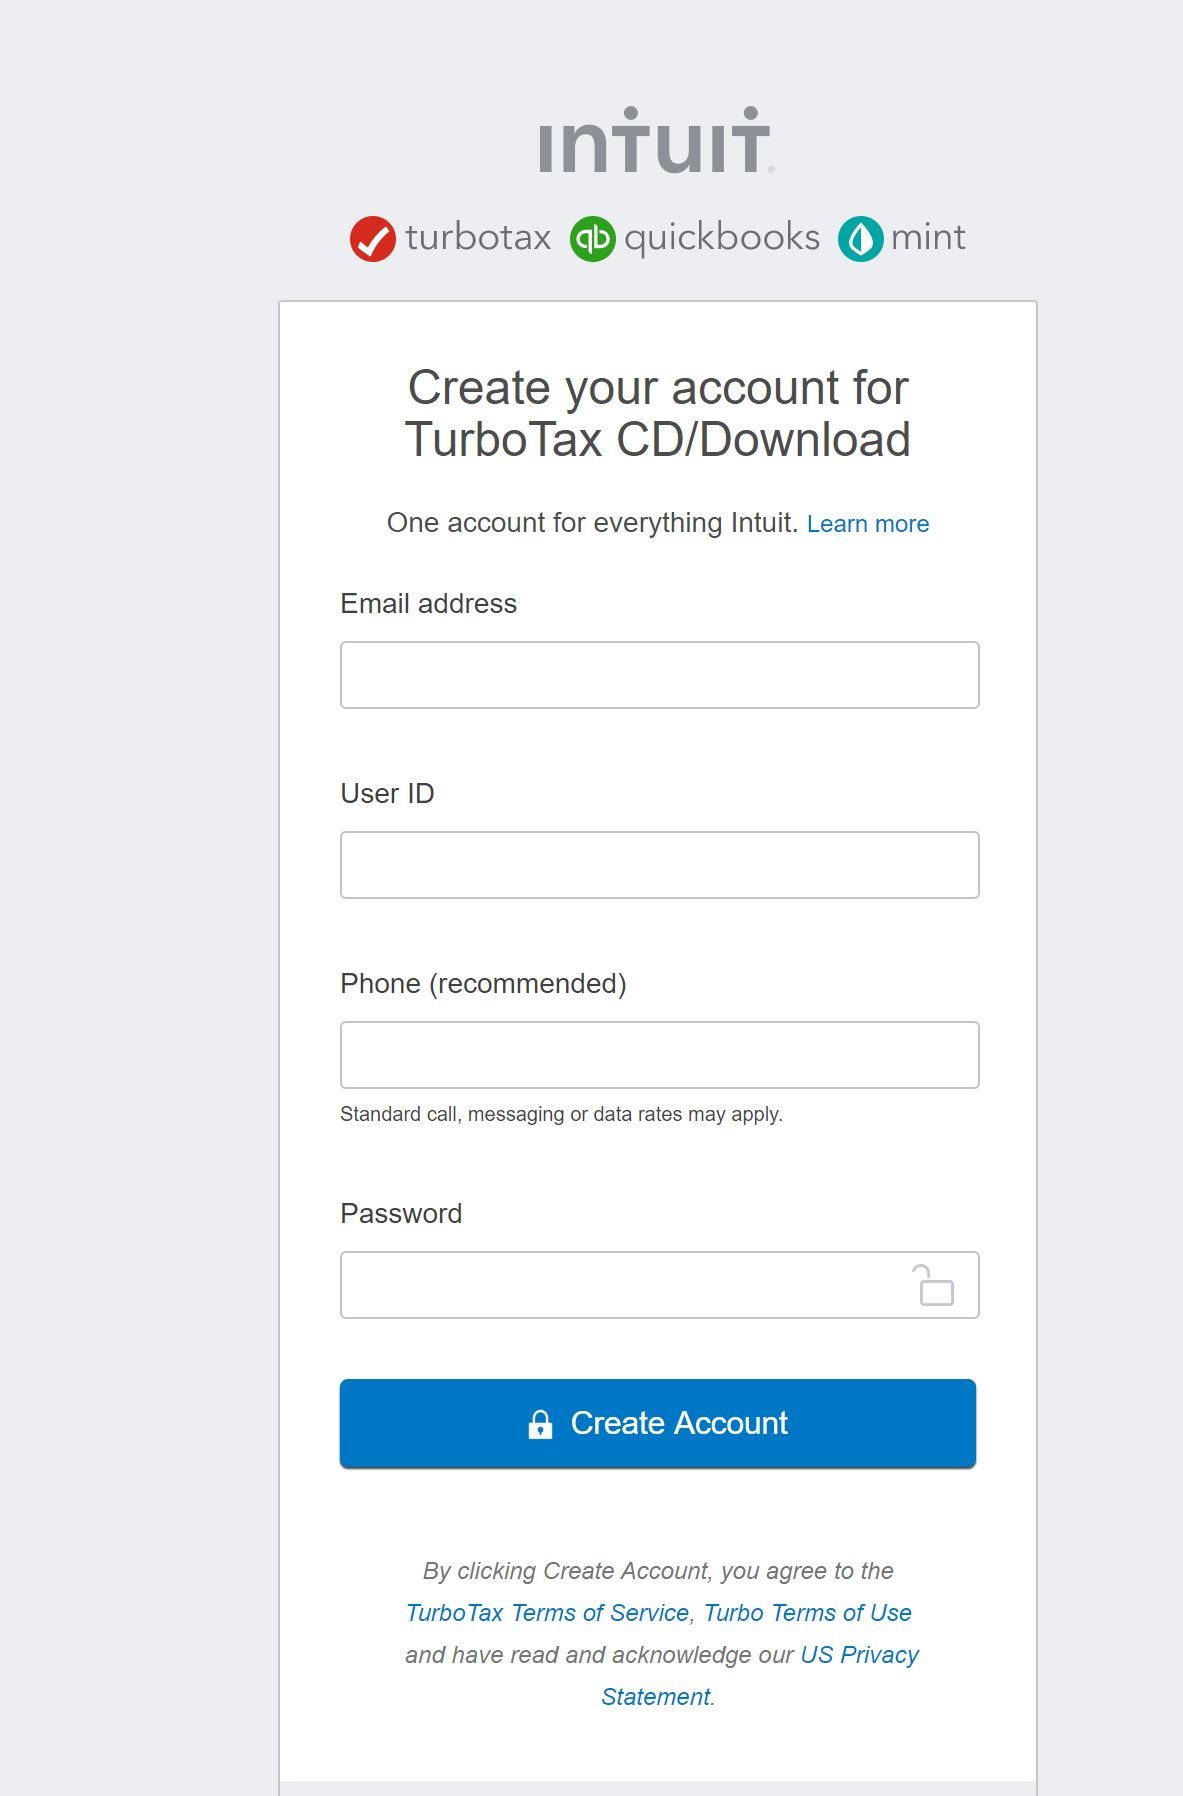Click inside the User ID field
This screenshot has width=1183, height=1796.
click(x=659, y=864)
